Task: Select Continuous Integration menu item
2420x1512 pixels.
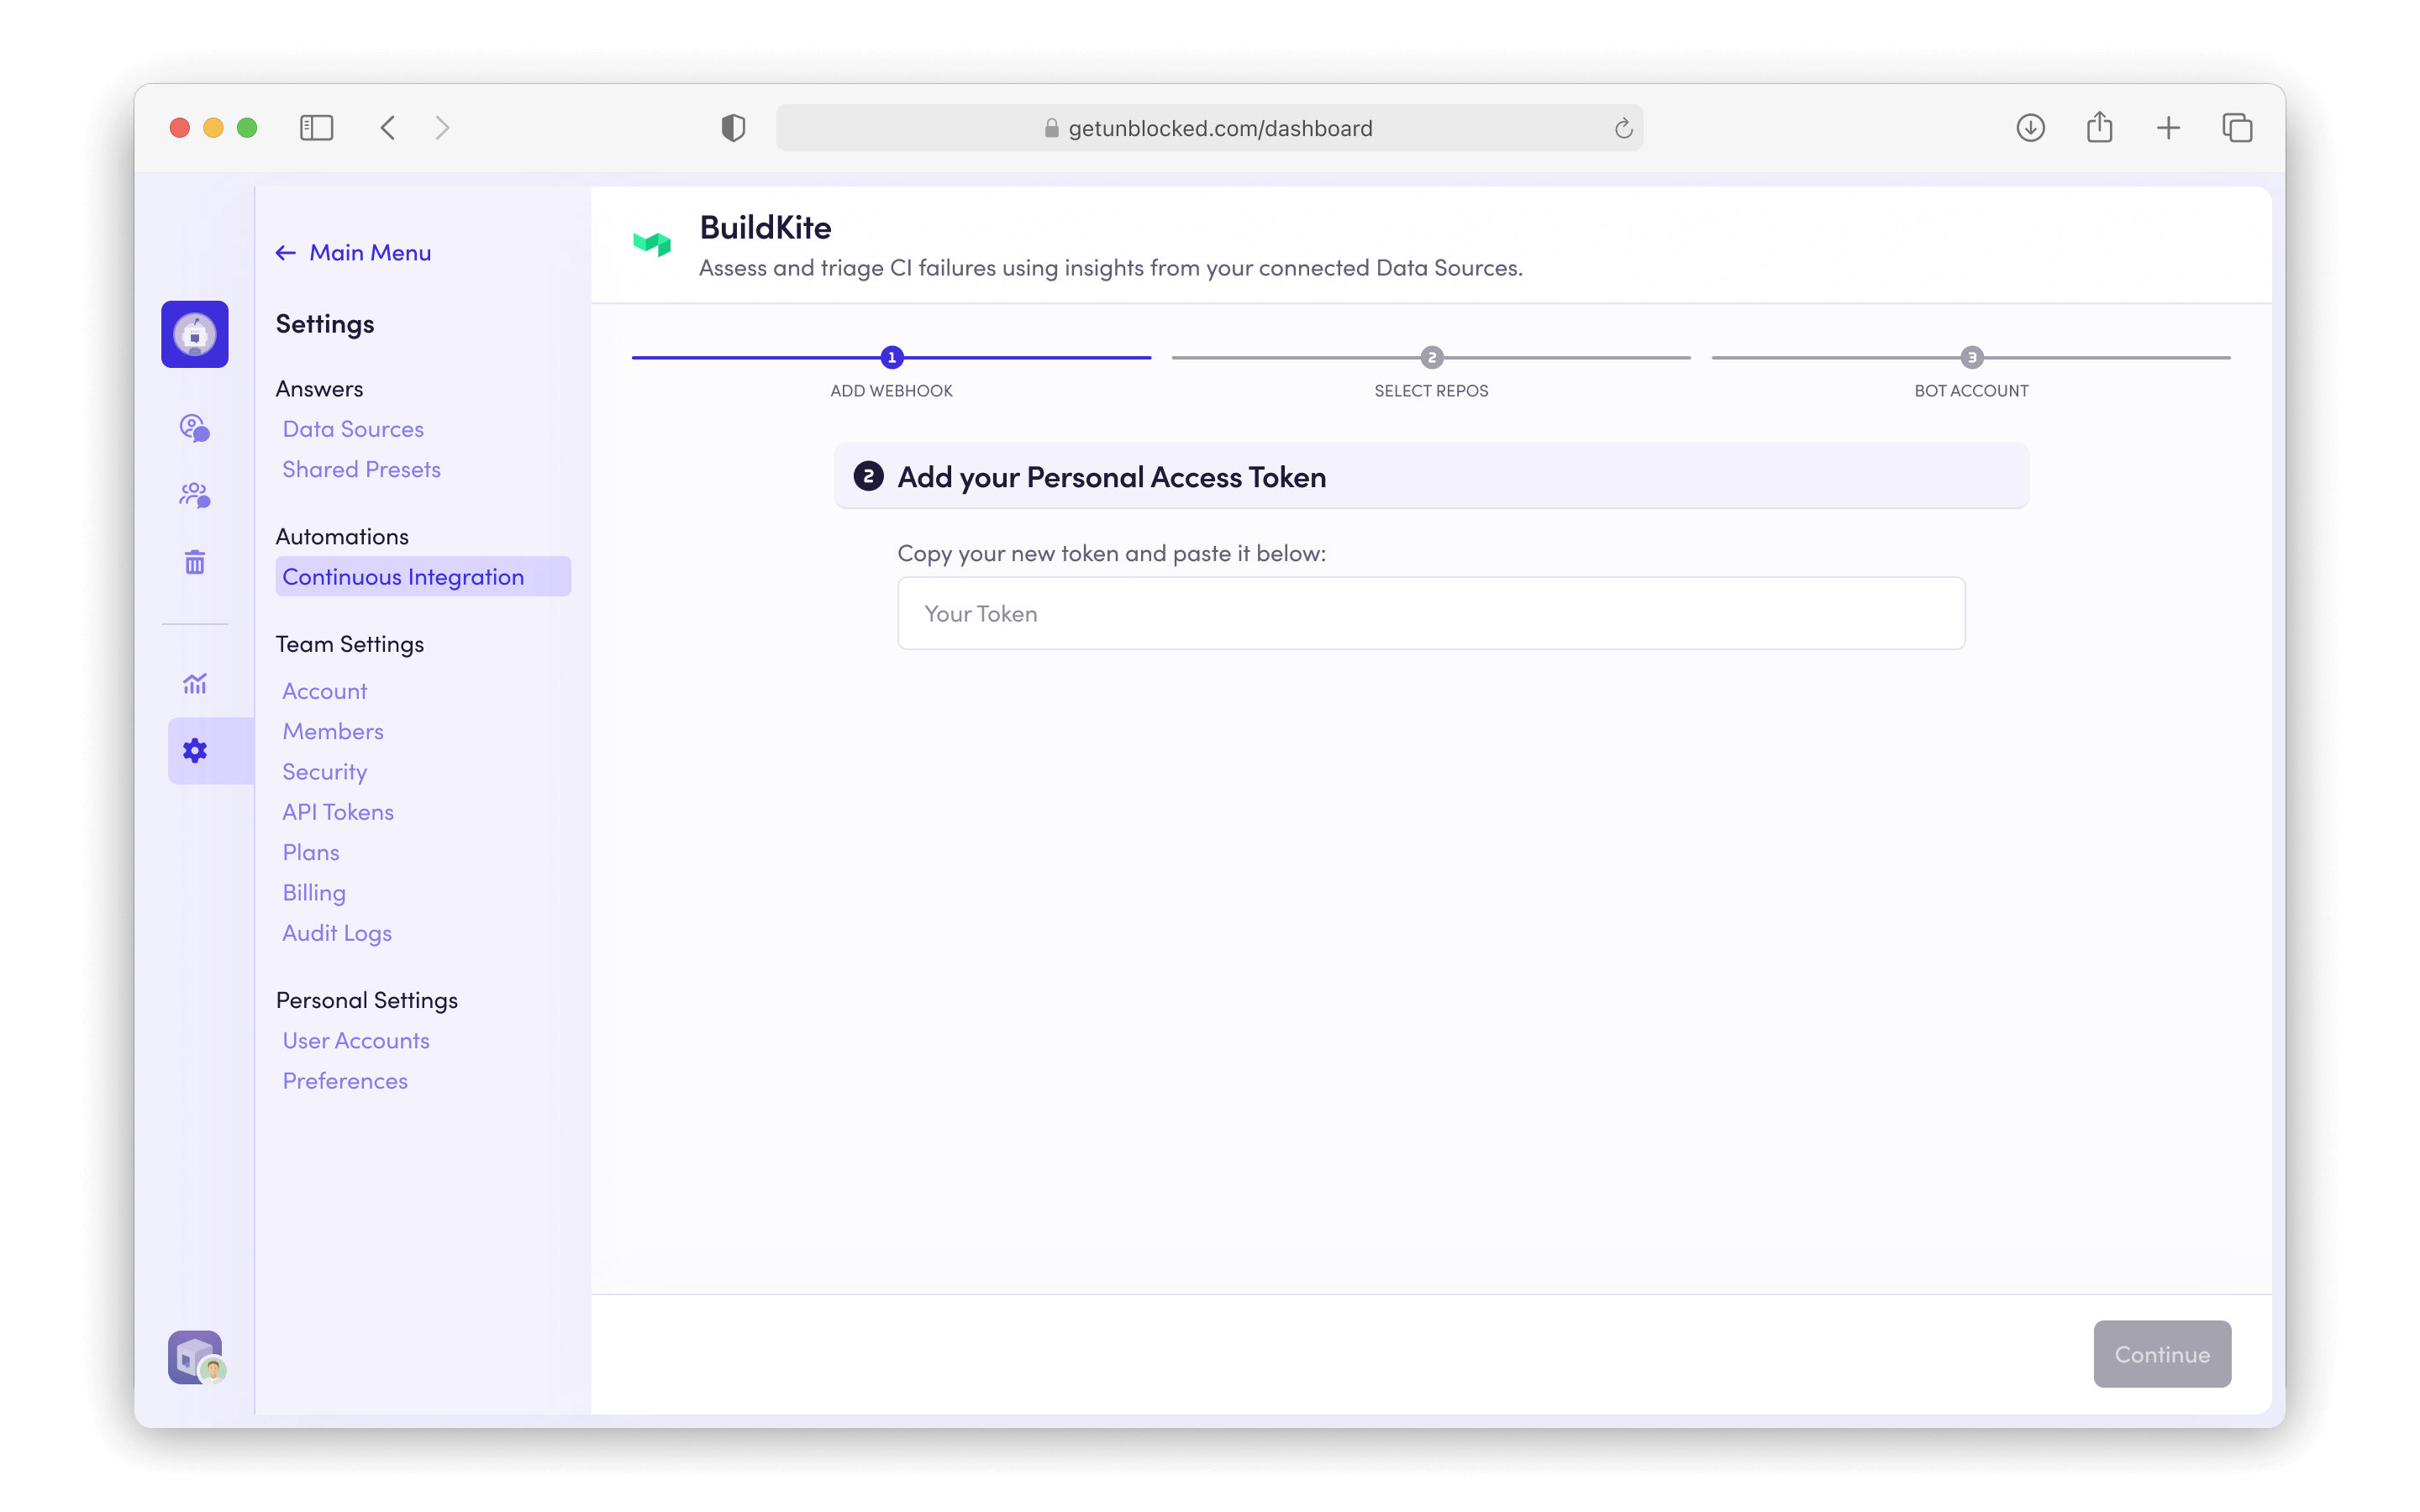Action: [403, 577]
